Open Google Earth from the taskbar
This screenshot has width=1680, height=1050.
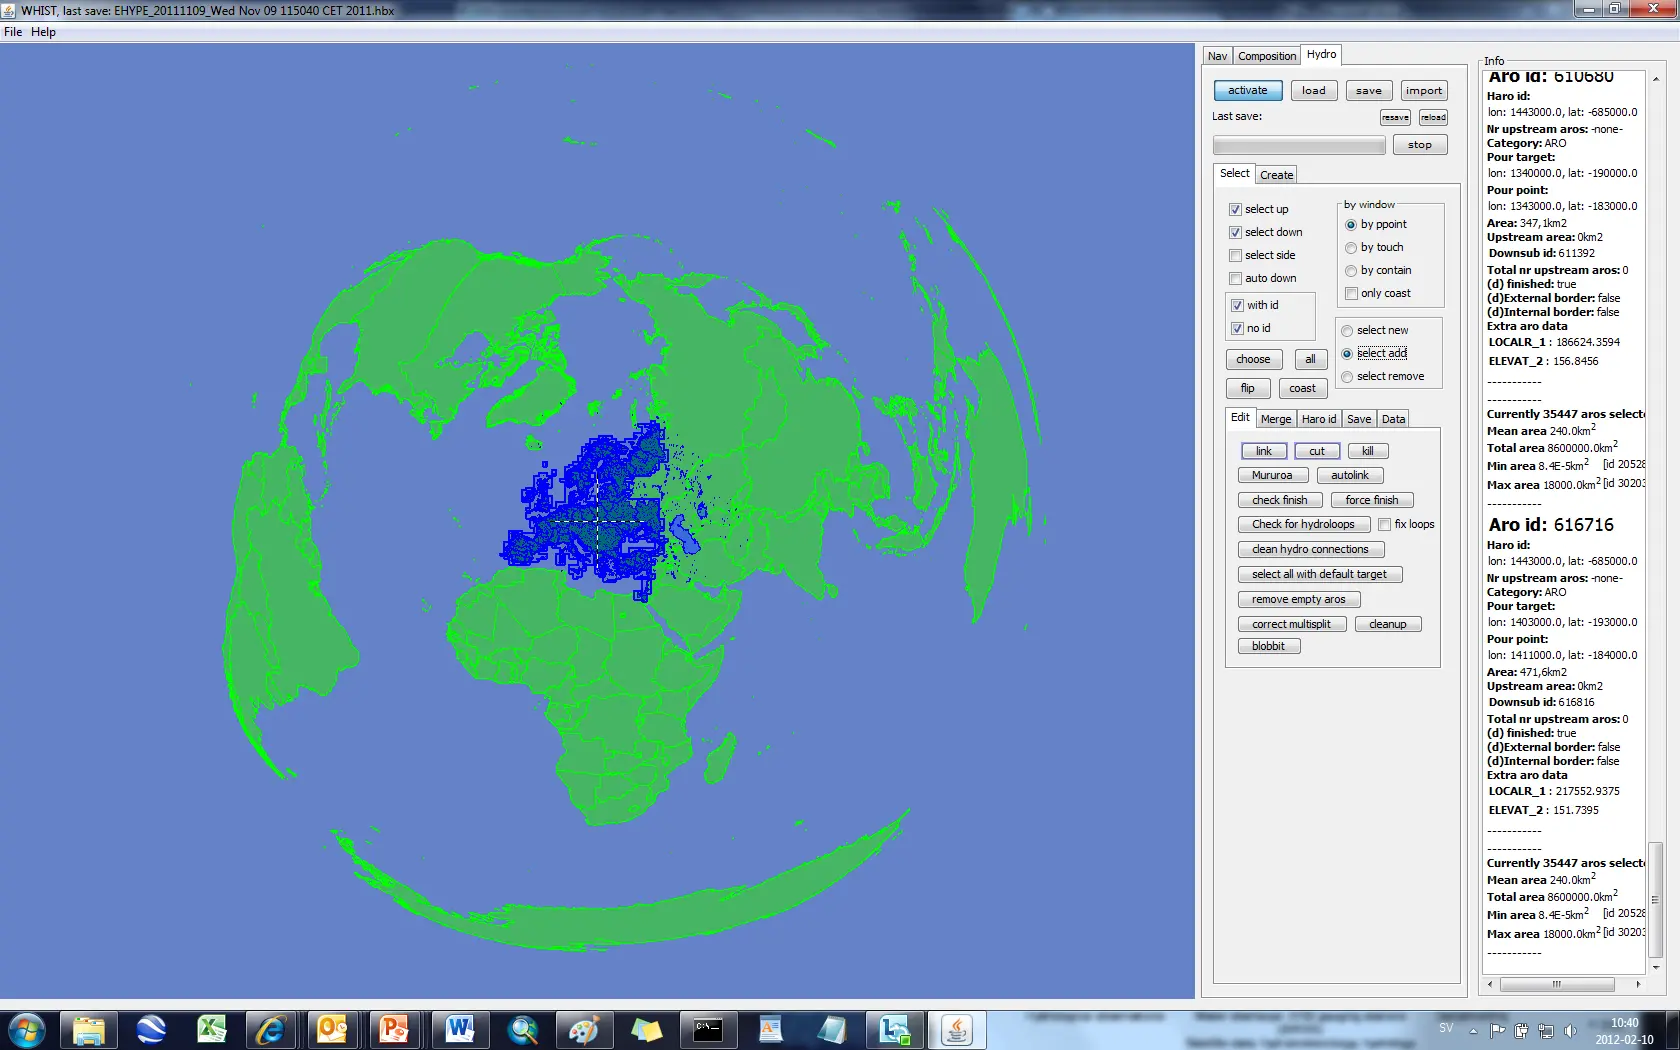(151, 1029)
